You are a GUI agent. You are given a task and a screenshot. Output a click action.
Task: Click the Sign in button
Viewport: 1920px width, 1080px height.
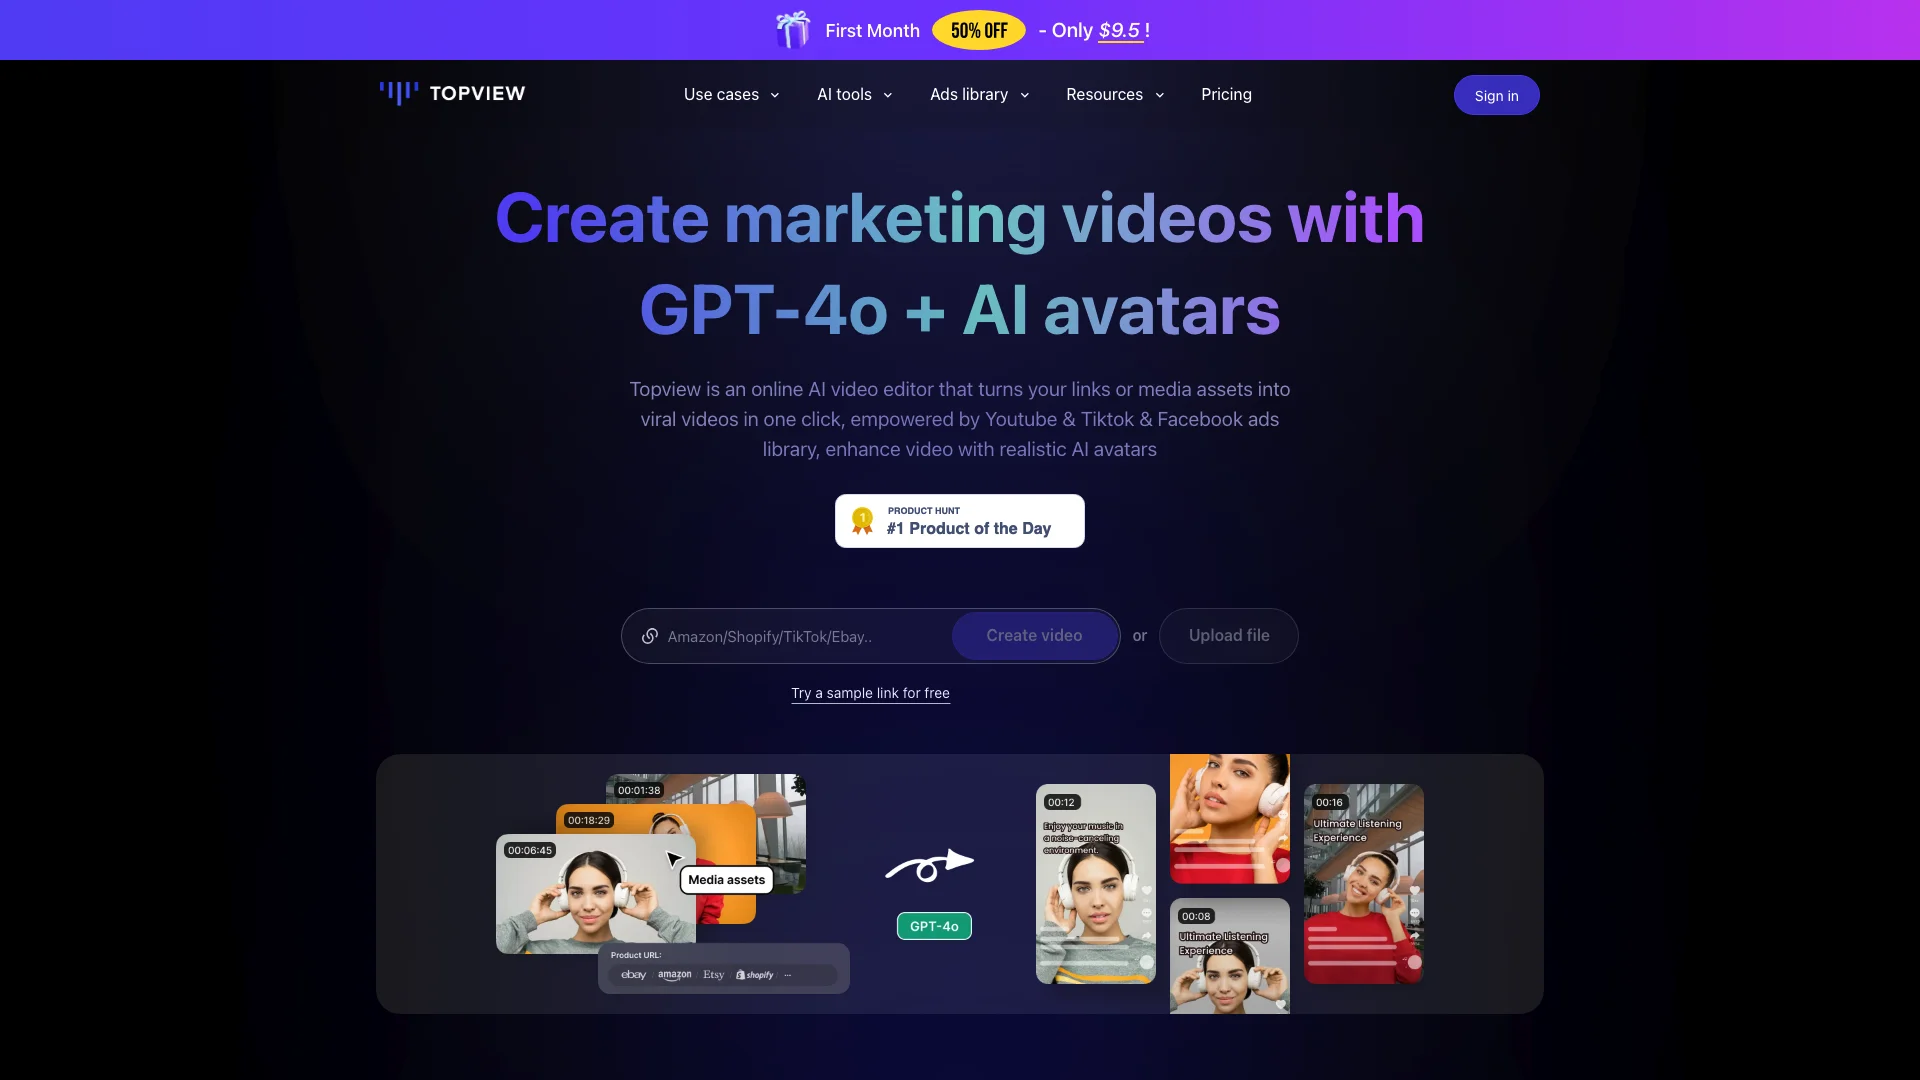(1495, 94)
